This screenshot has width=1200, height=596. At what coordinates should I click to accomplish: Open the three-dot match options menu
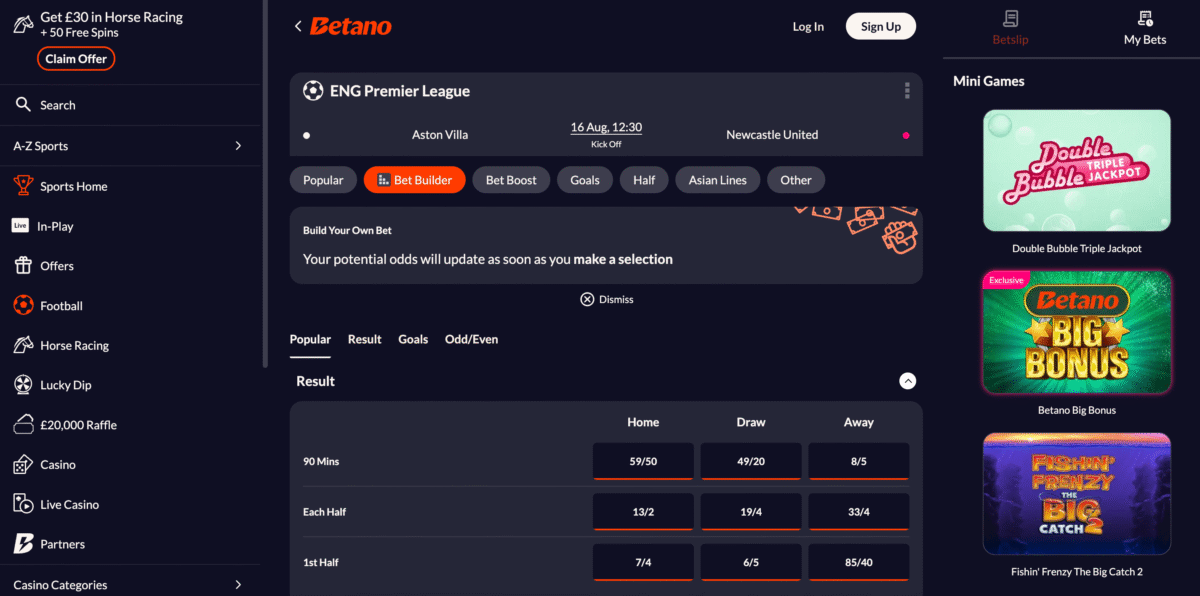pos(907,91)
